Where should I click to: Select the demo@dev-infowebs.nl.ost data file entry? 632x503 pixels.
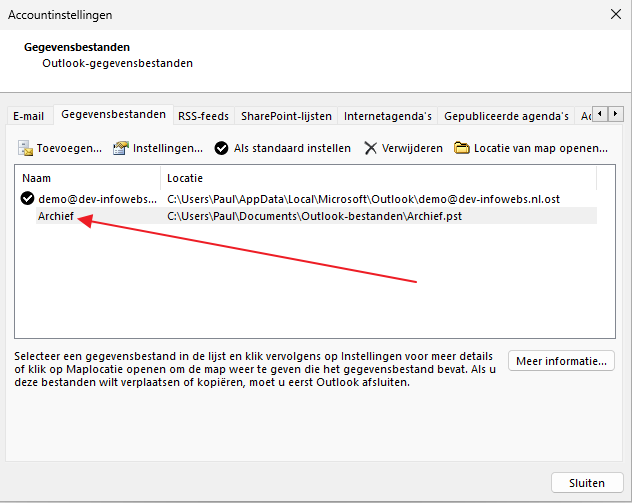tap(98, 199)
